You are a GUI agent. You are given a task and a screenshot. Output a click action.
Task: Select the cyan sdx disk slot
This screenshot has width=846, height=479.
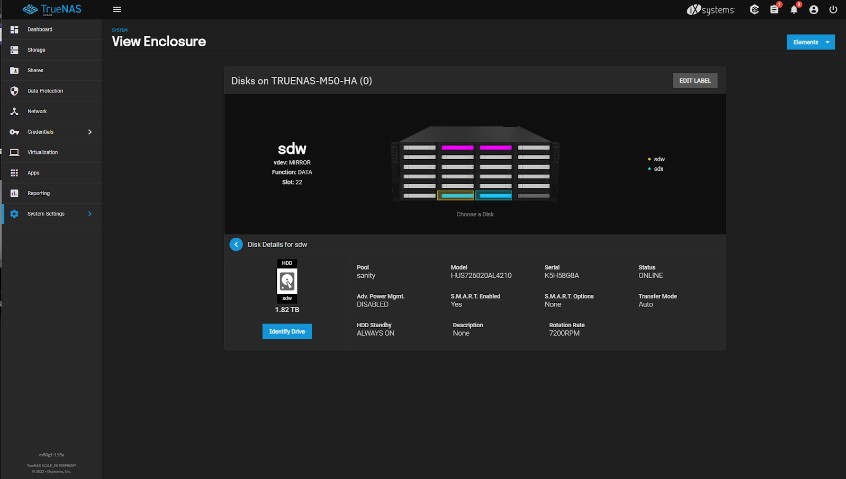point(494,196)
